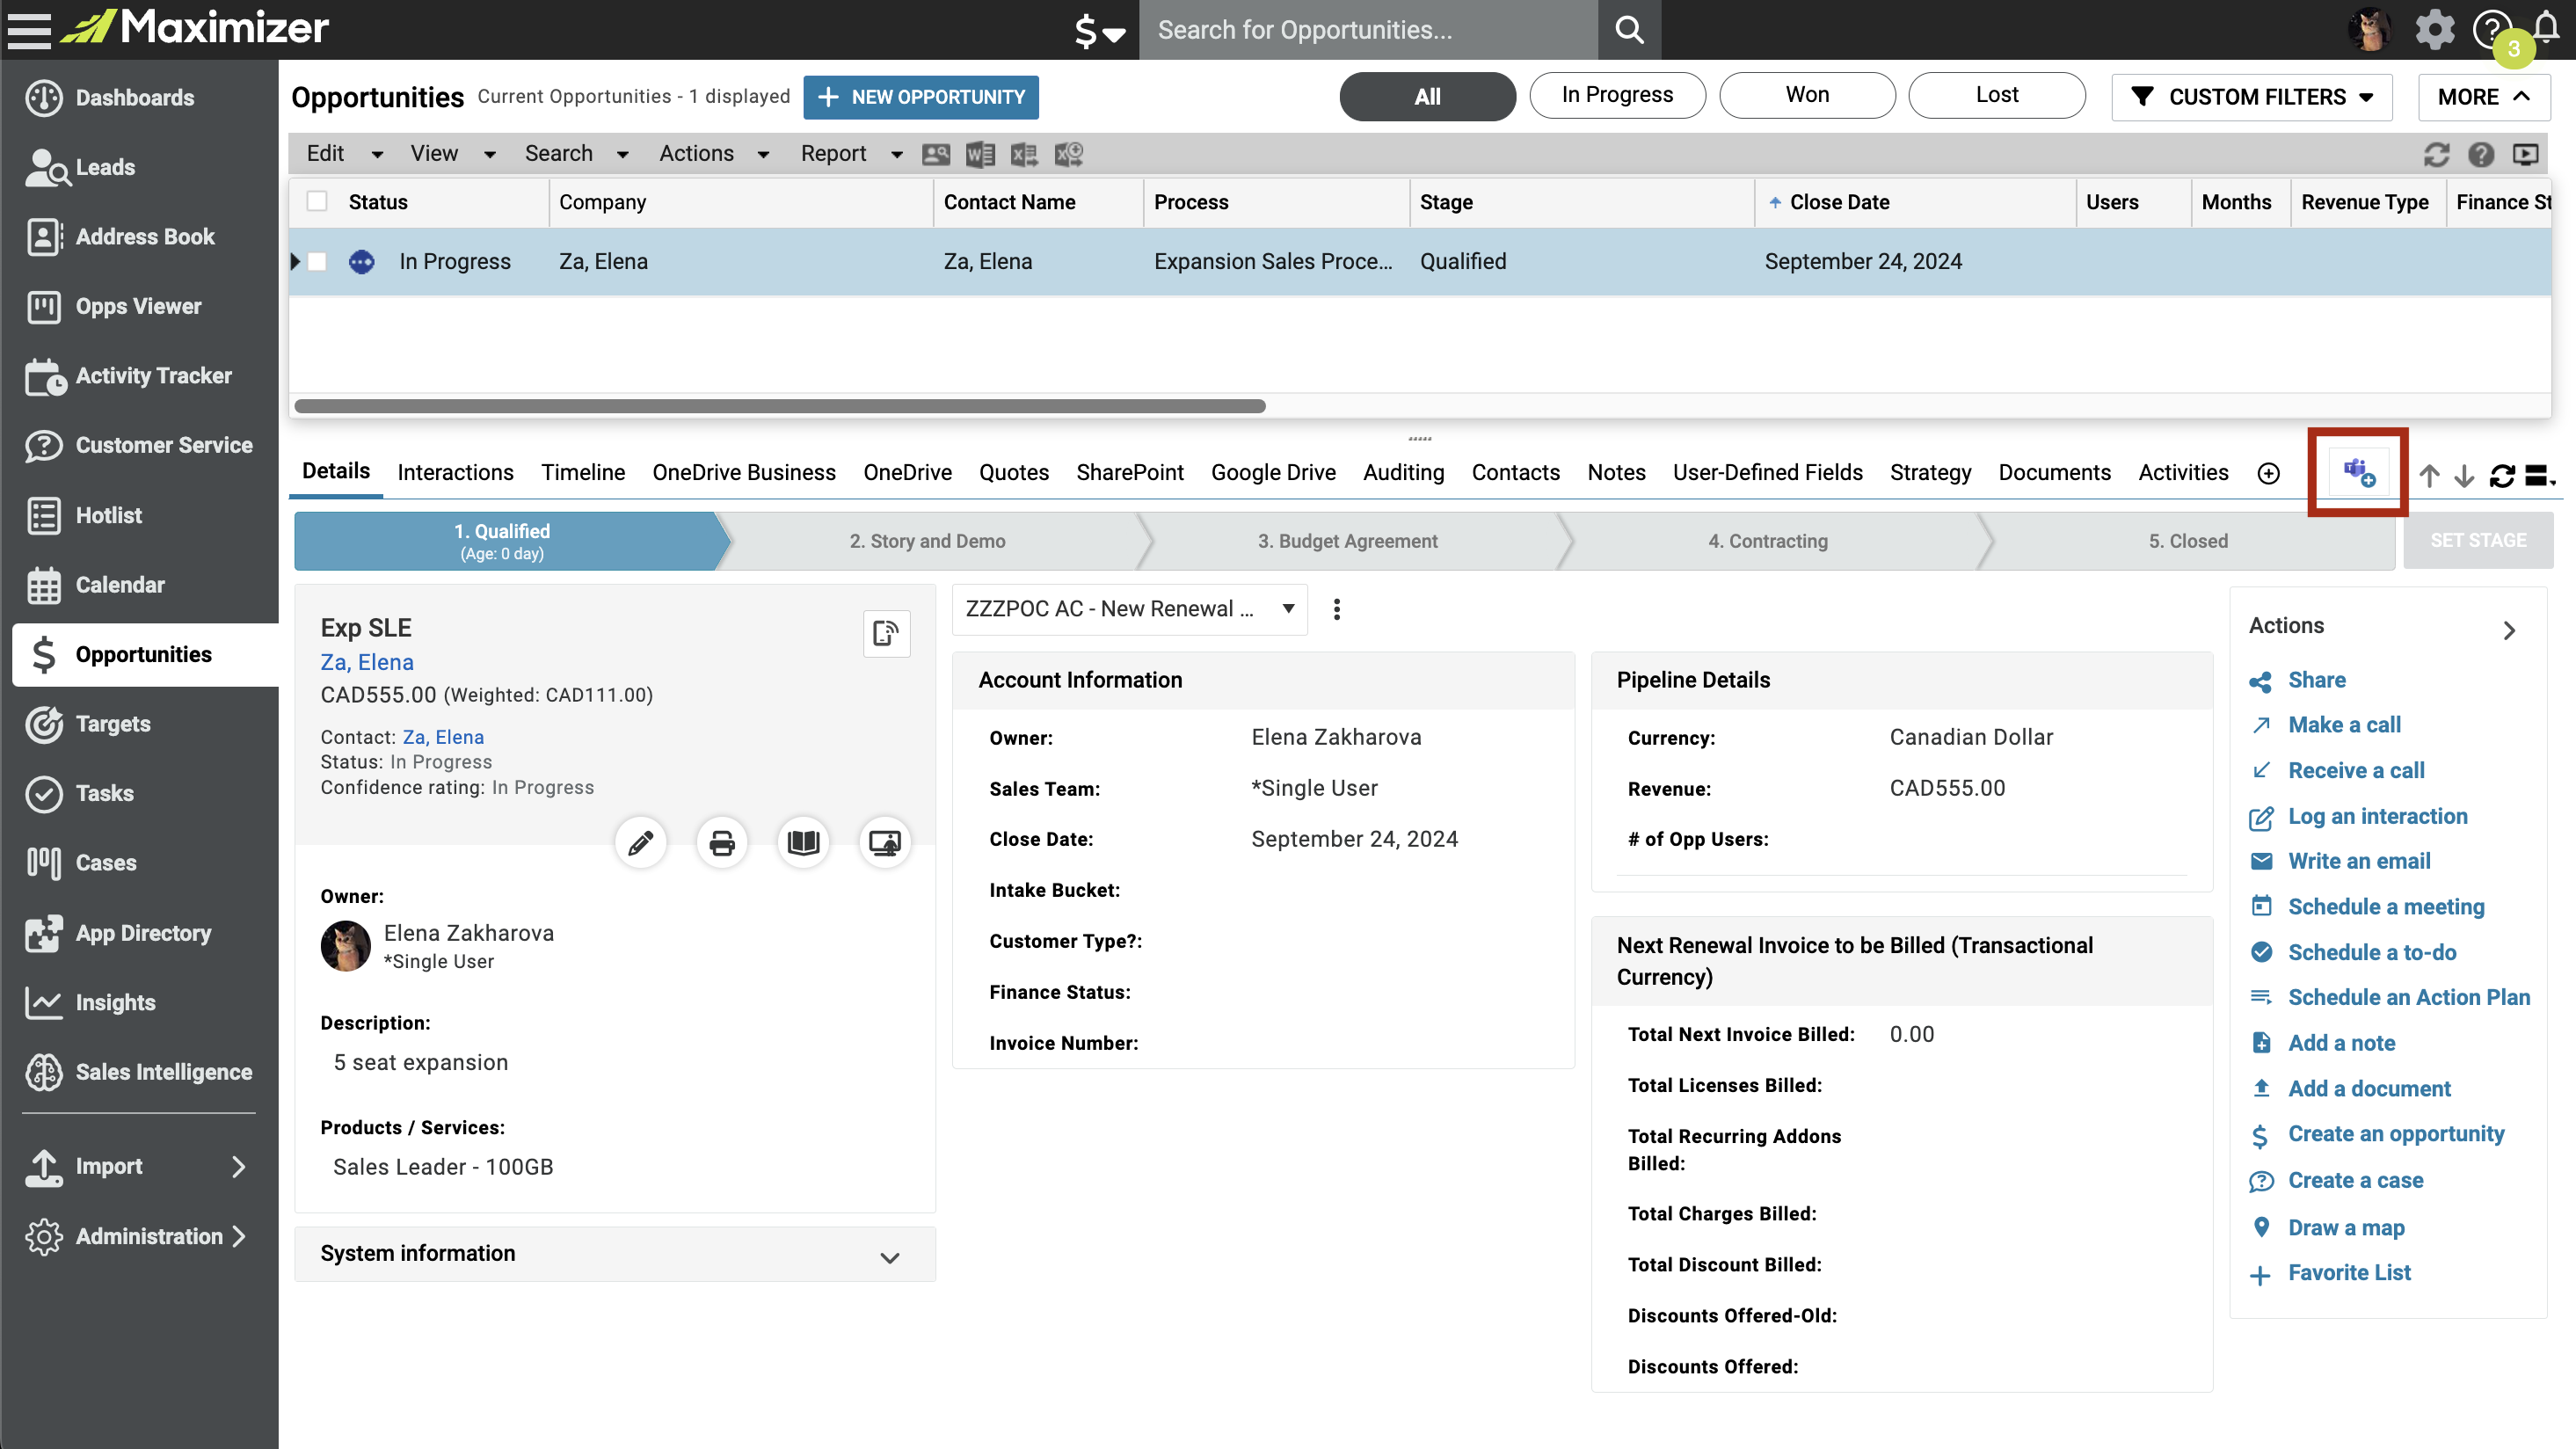This screenshot has width=2576, height=1449.
Task: Click the monitor presentation icon
Action: point(885,843)
